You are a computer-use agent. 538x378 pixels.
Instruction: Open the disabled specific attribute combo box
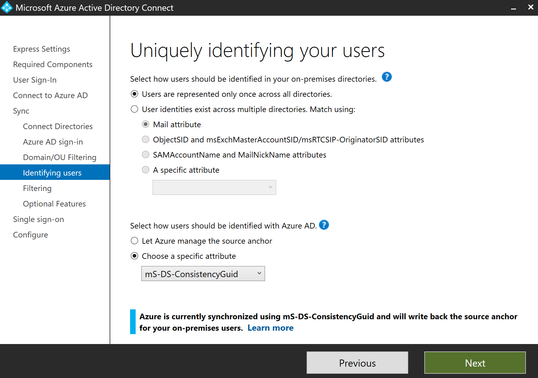point(214,187)
